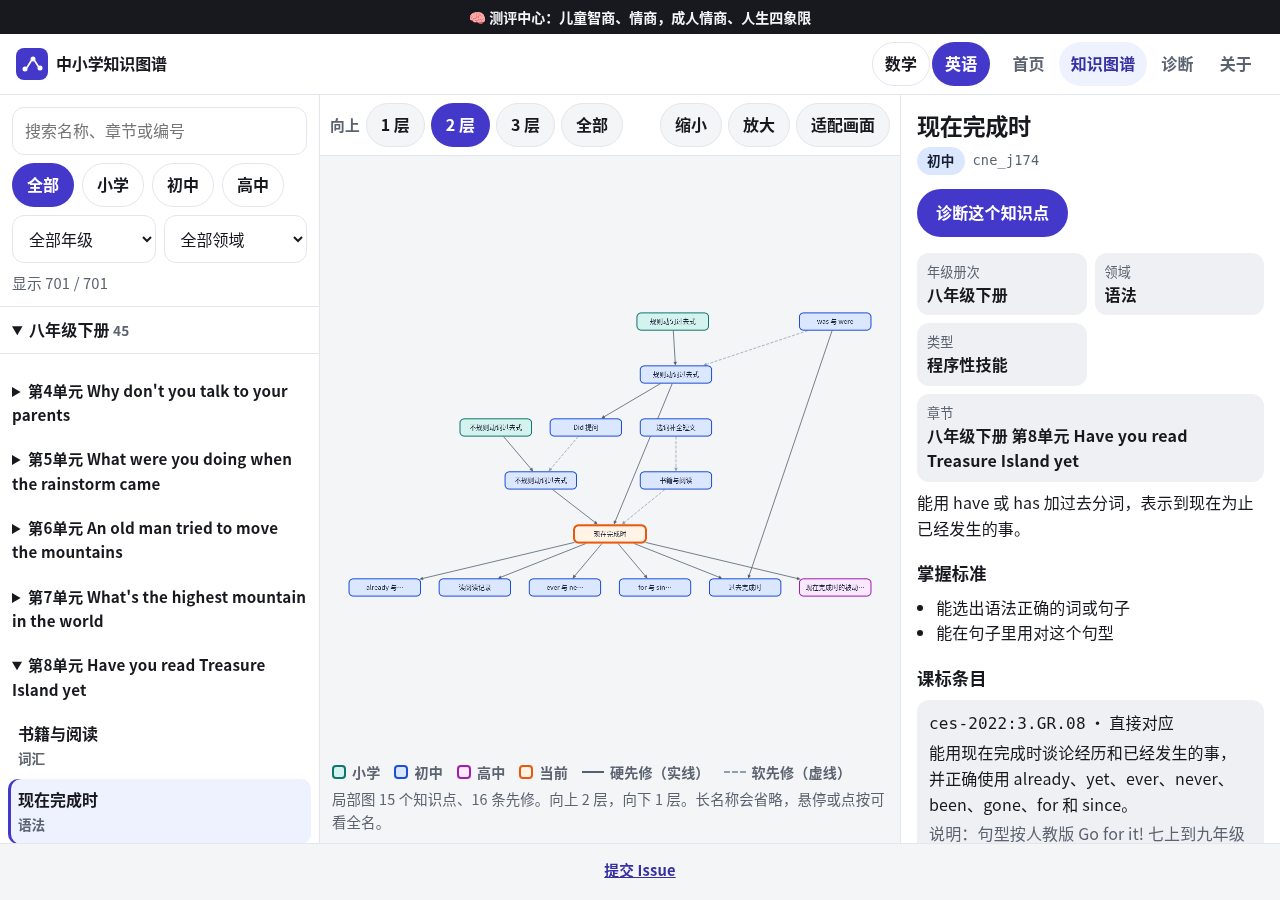Viewport: 1280px width, 900px height.
Task: Click 适配画面 to fit the graph
Action: [843, 125]
